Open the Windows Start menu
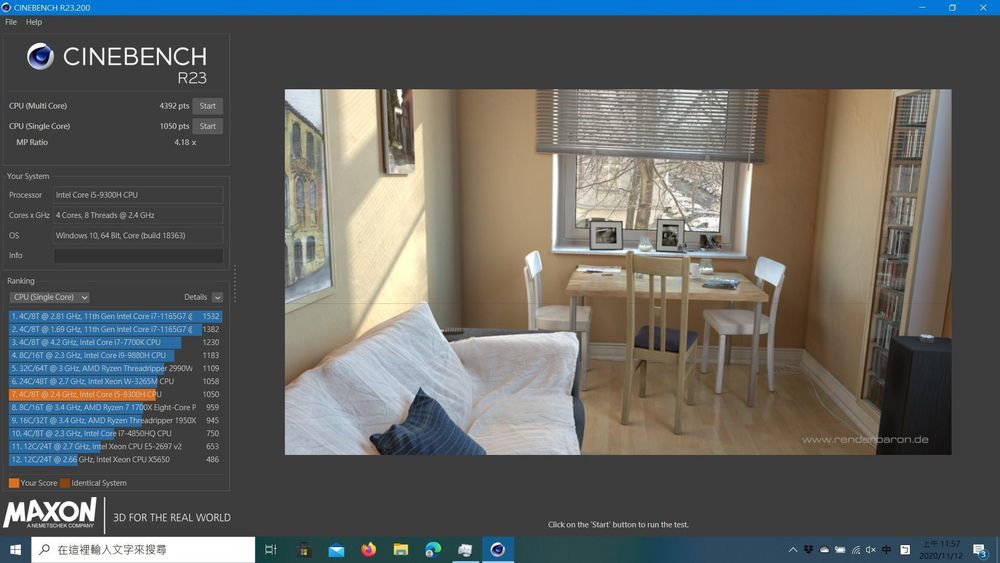1000x563 pixels. (15, 550)
